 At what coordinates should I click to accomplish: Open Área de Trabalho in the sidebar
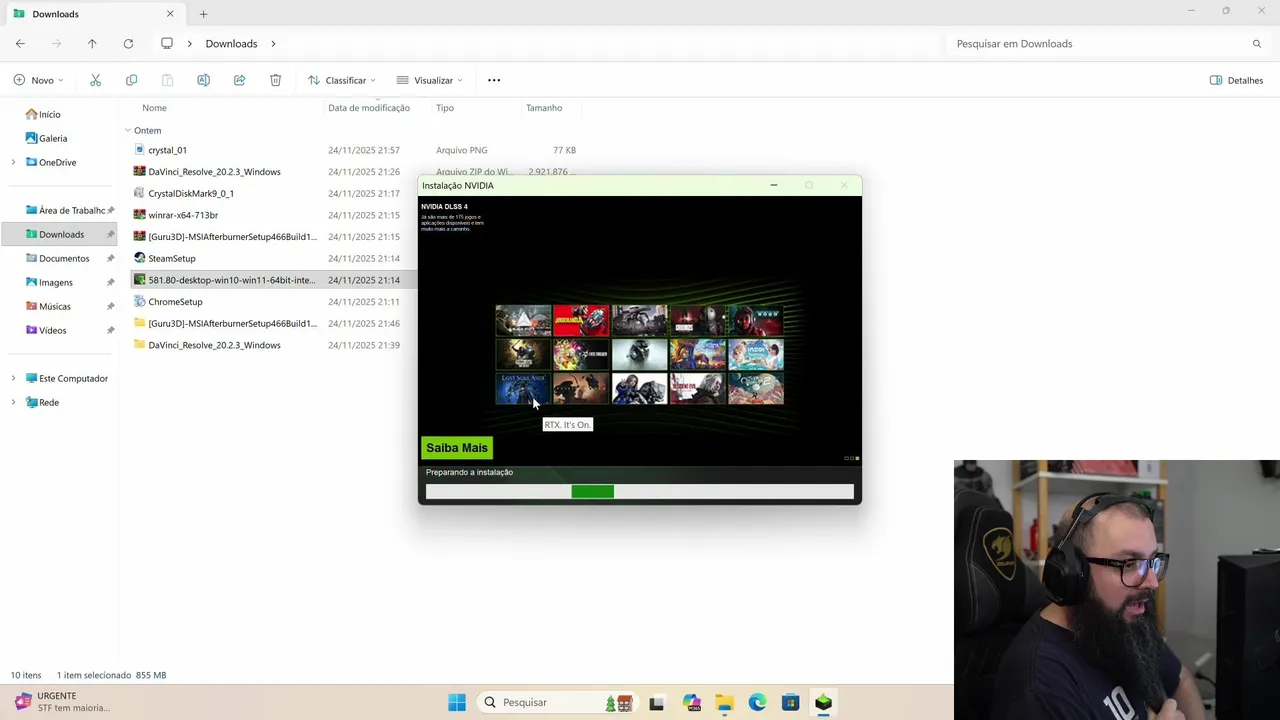65,210
